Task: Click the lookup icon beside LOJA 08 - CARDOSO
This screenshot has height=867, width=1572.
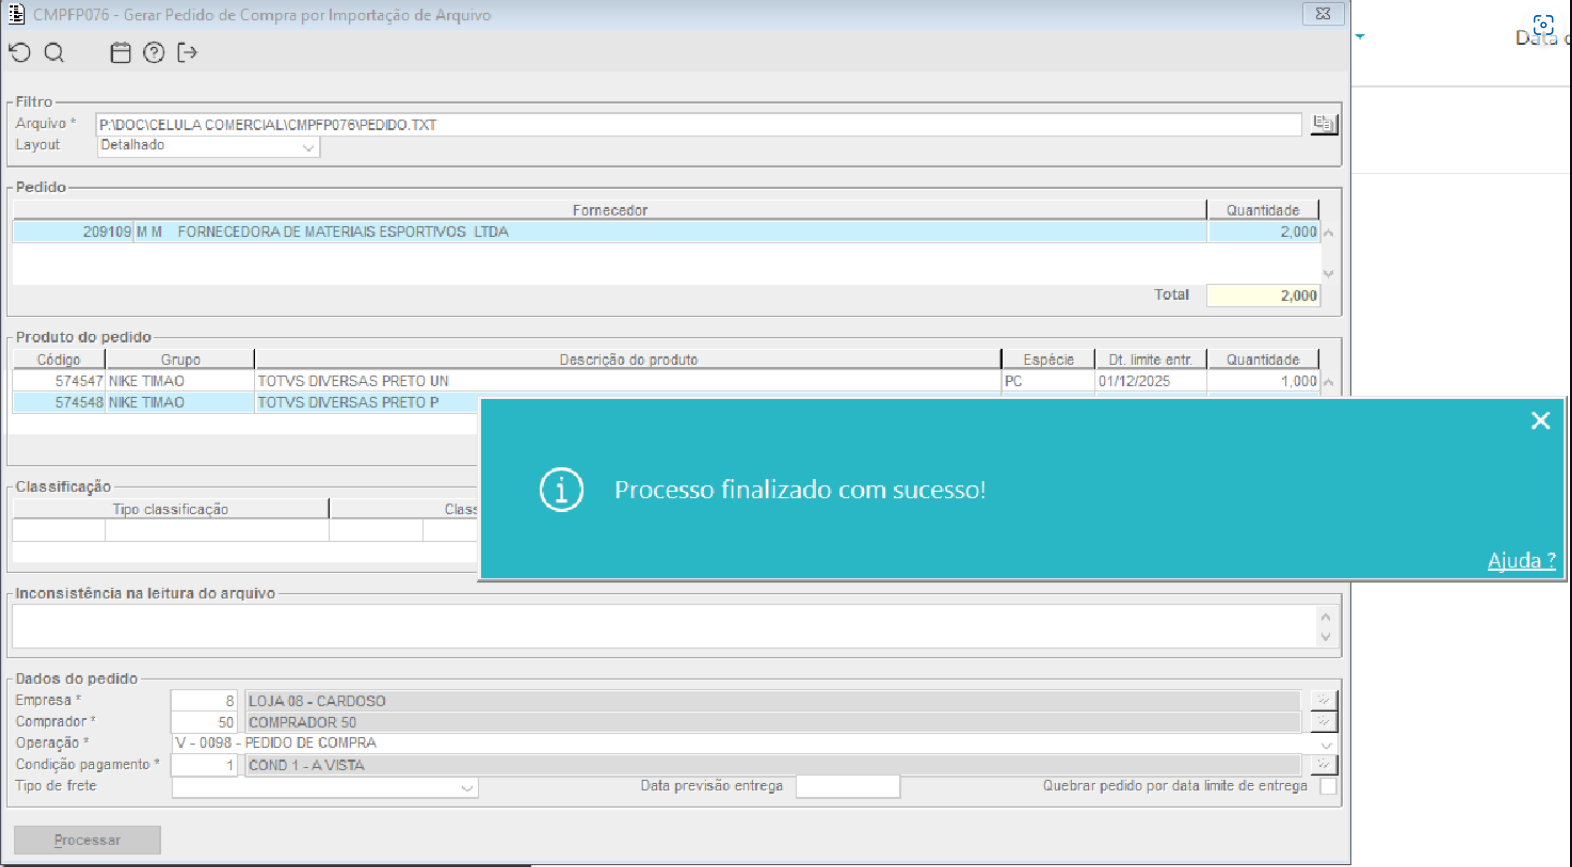Action: (x=1323, y=700)
